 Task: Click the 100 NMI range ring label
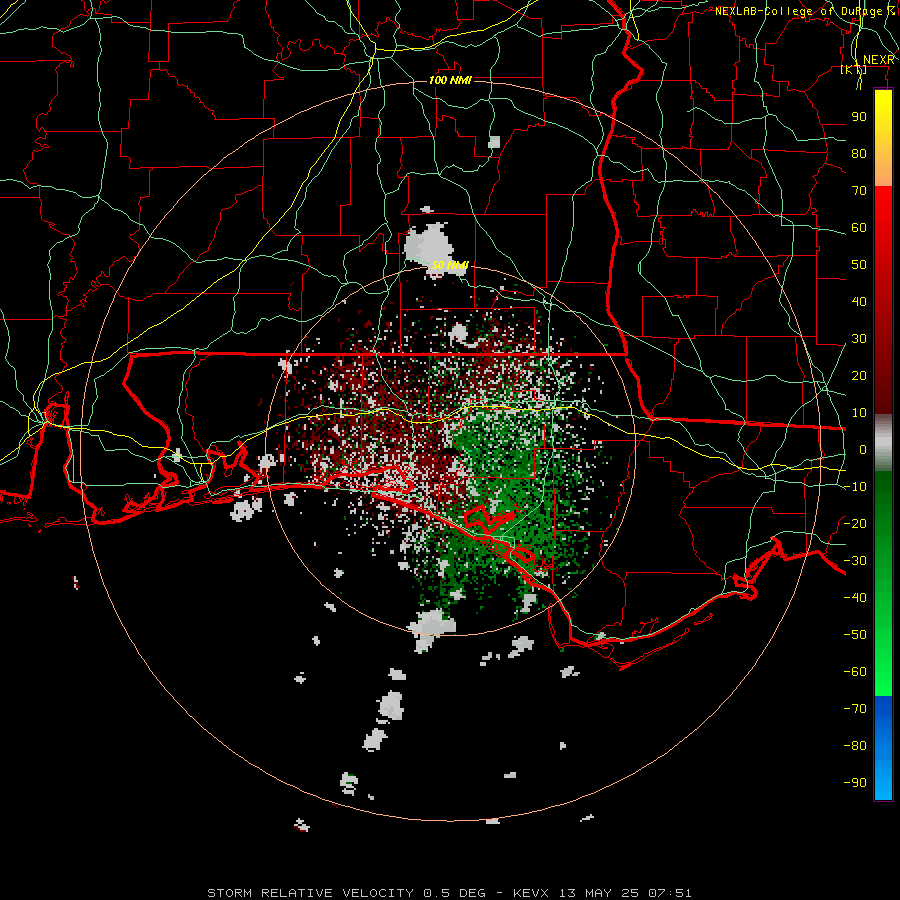[451, 80]
